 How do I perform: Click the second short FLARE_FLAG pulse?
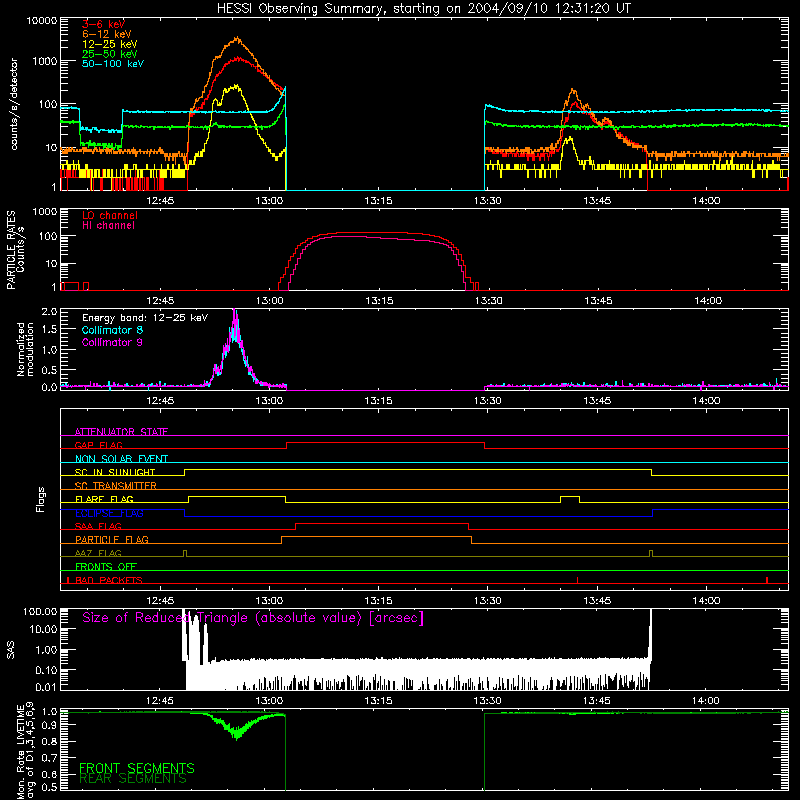click(570, 497)
